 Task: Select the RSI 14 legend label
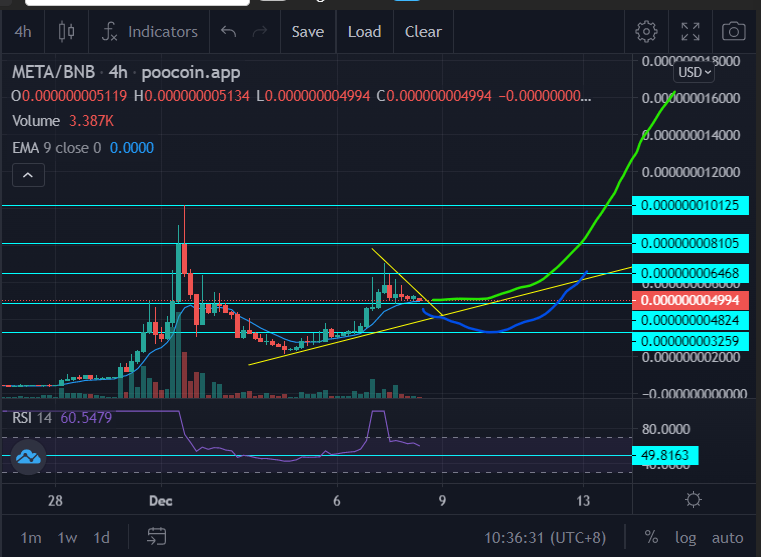[x=32, y=418]
